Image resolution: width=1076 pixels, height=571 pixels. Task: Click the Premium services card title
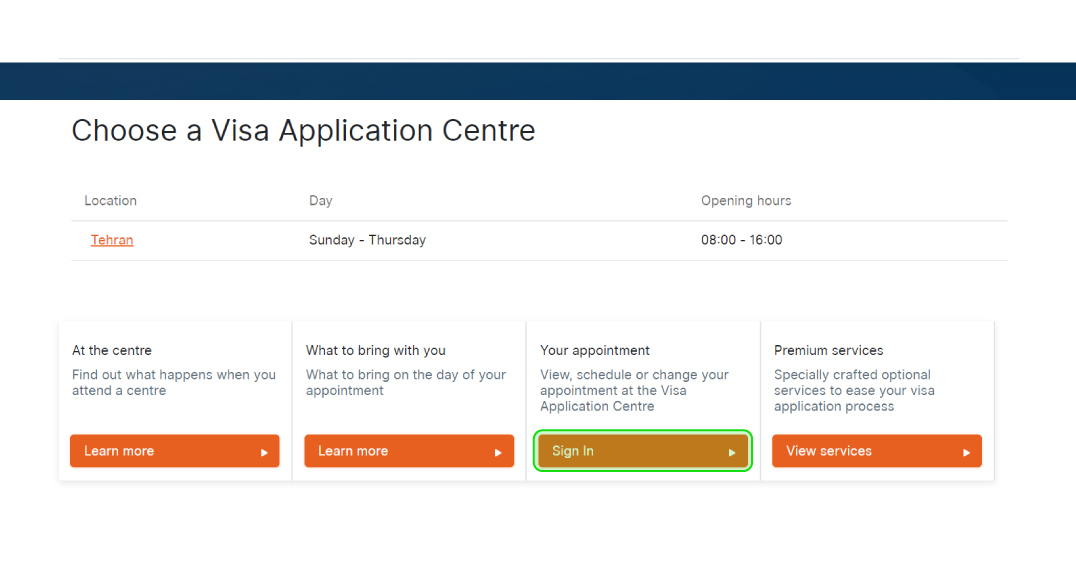(829, 351)
